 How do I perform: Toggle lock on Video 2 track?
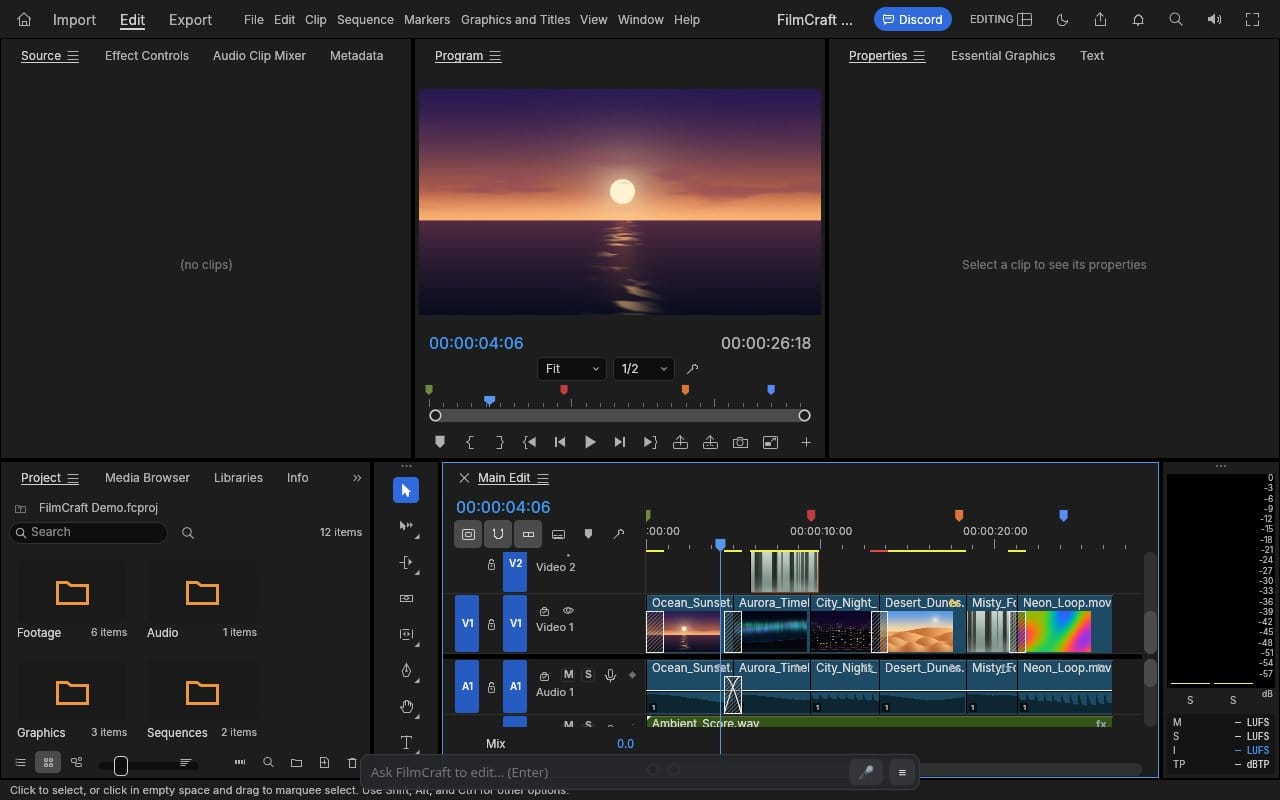click(491, 565)
